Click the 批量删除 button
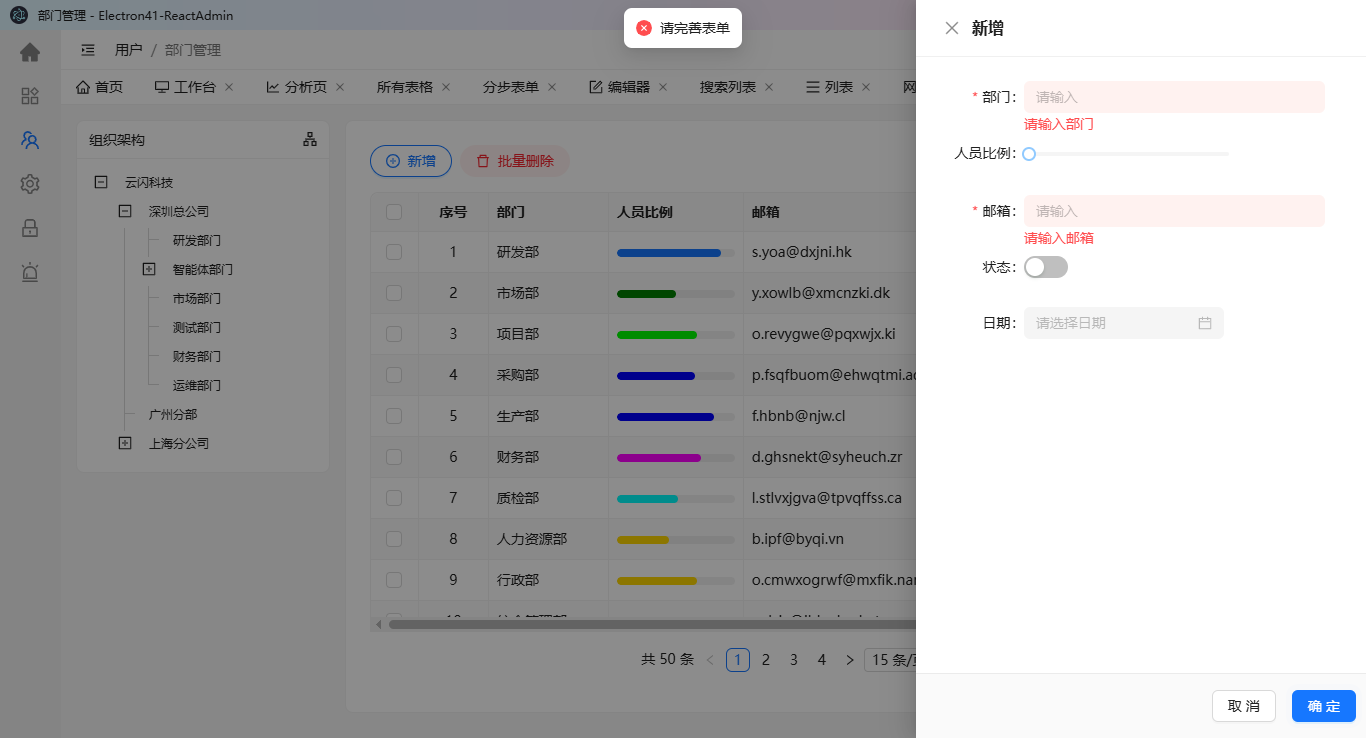Viewport: 1366px width, 738px height. [x=515, y=161]
